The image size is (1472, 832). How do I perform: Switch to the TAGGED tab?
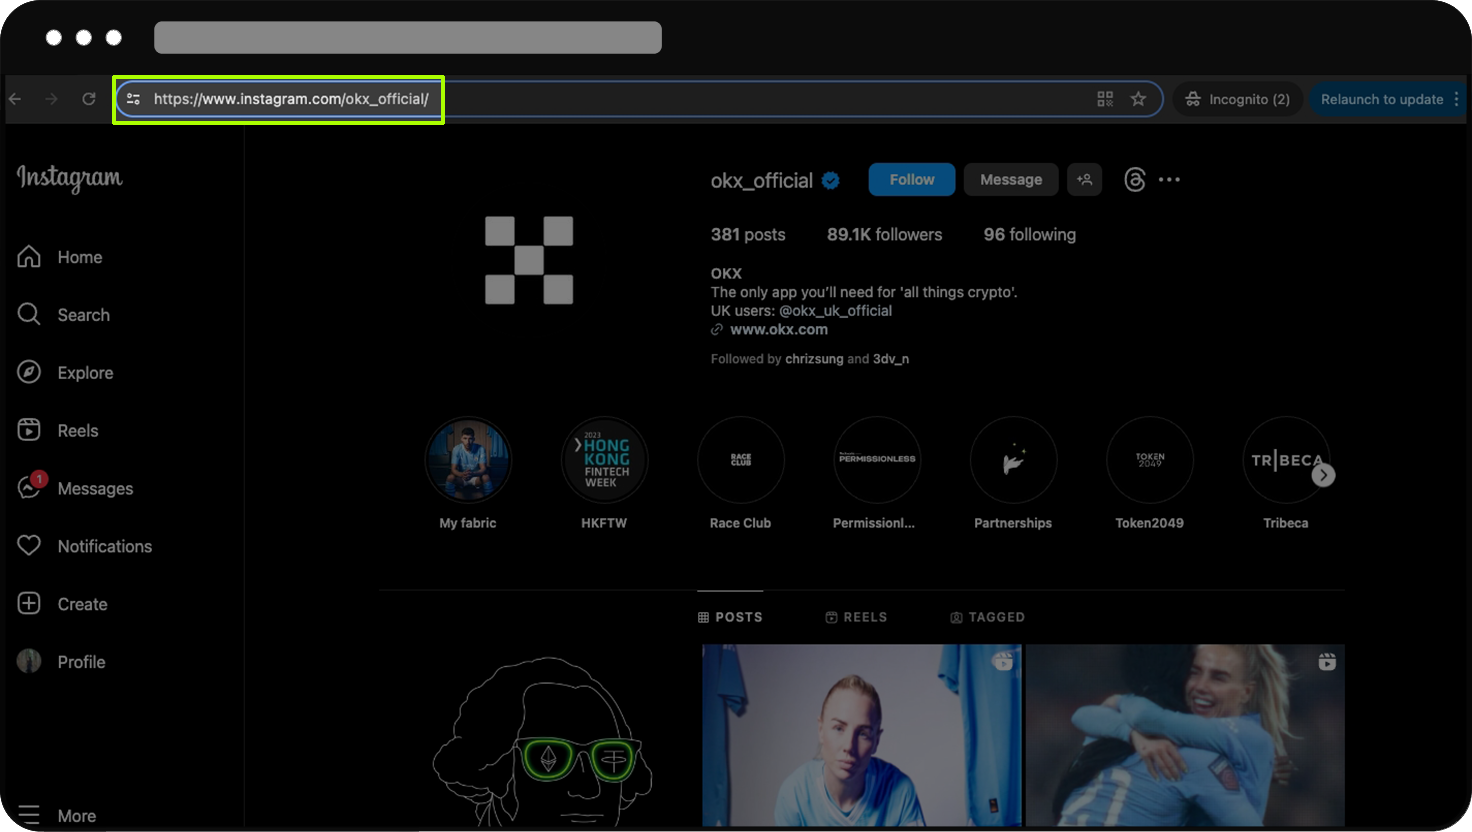pos(987,617)
